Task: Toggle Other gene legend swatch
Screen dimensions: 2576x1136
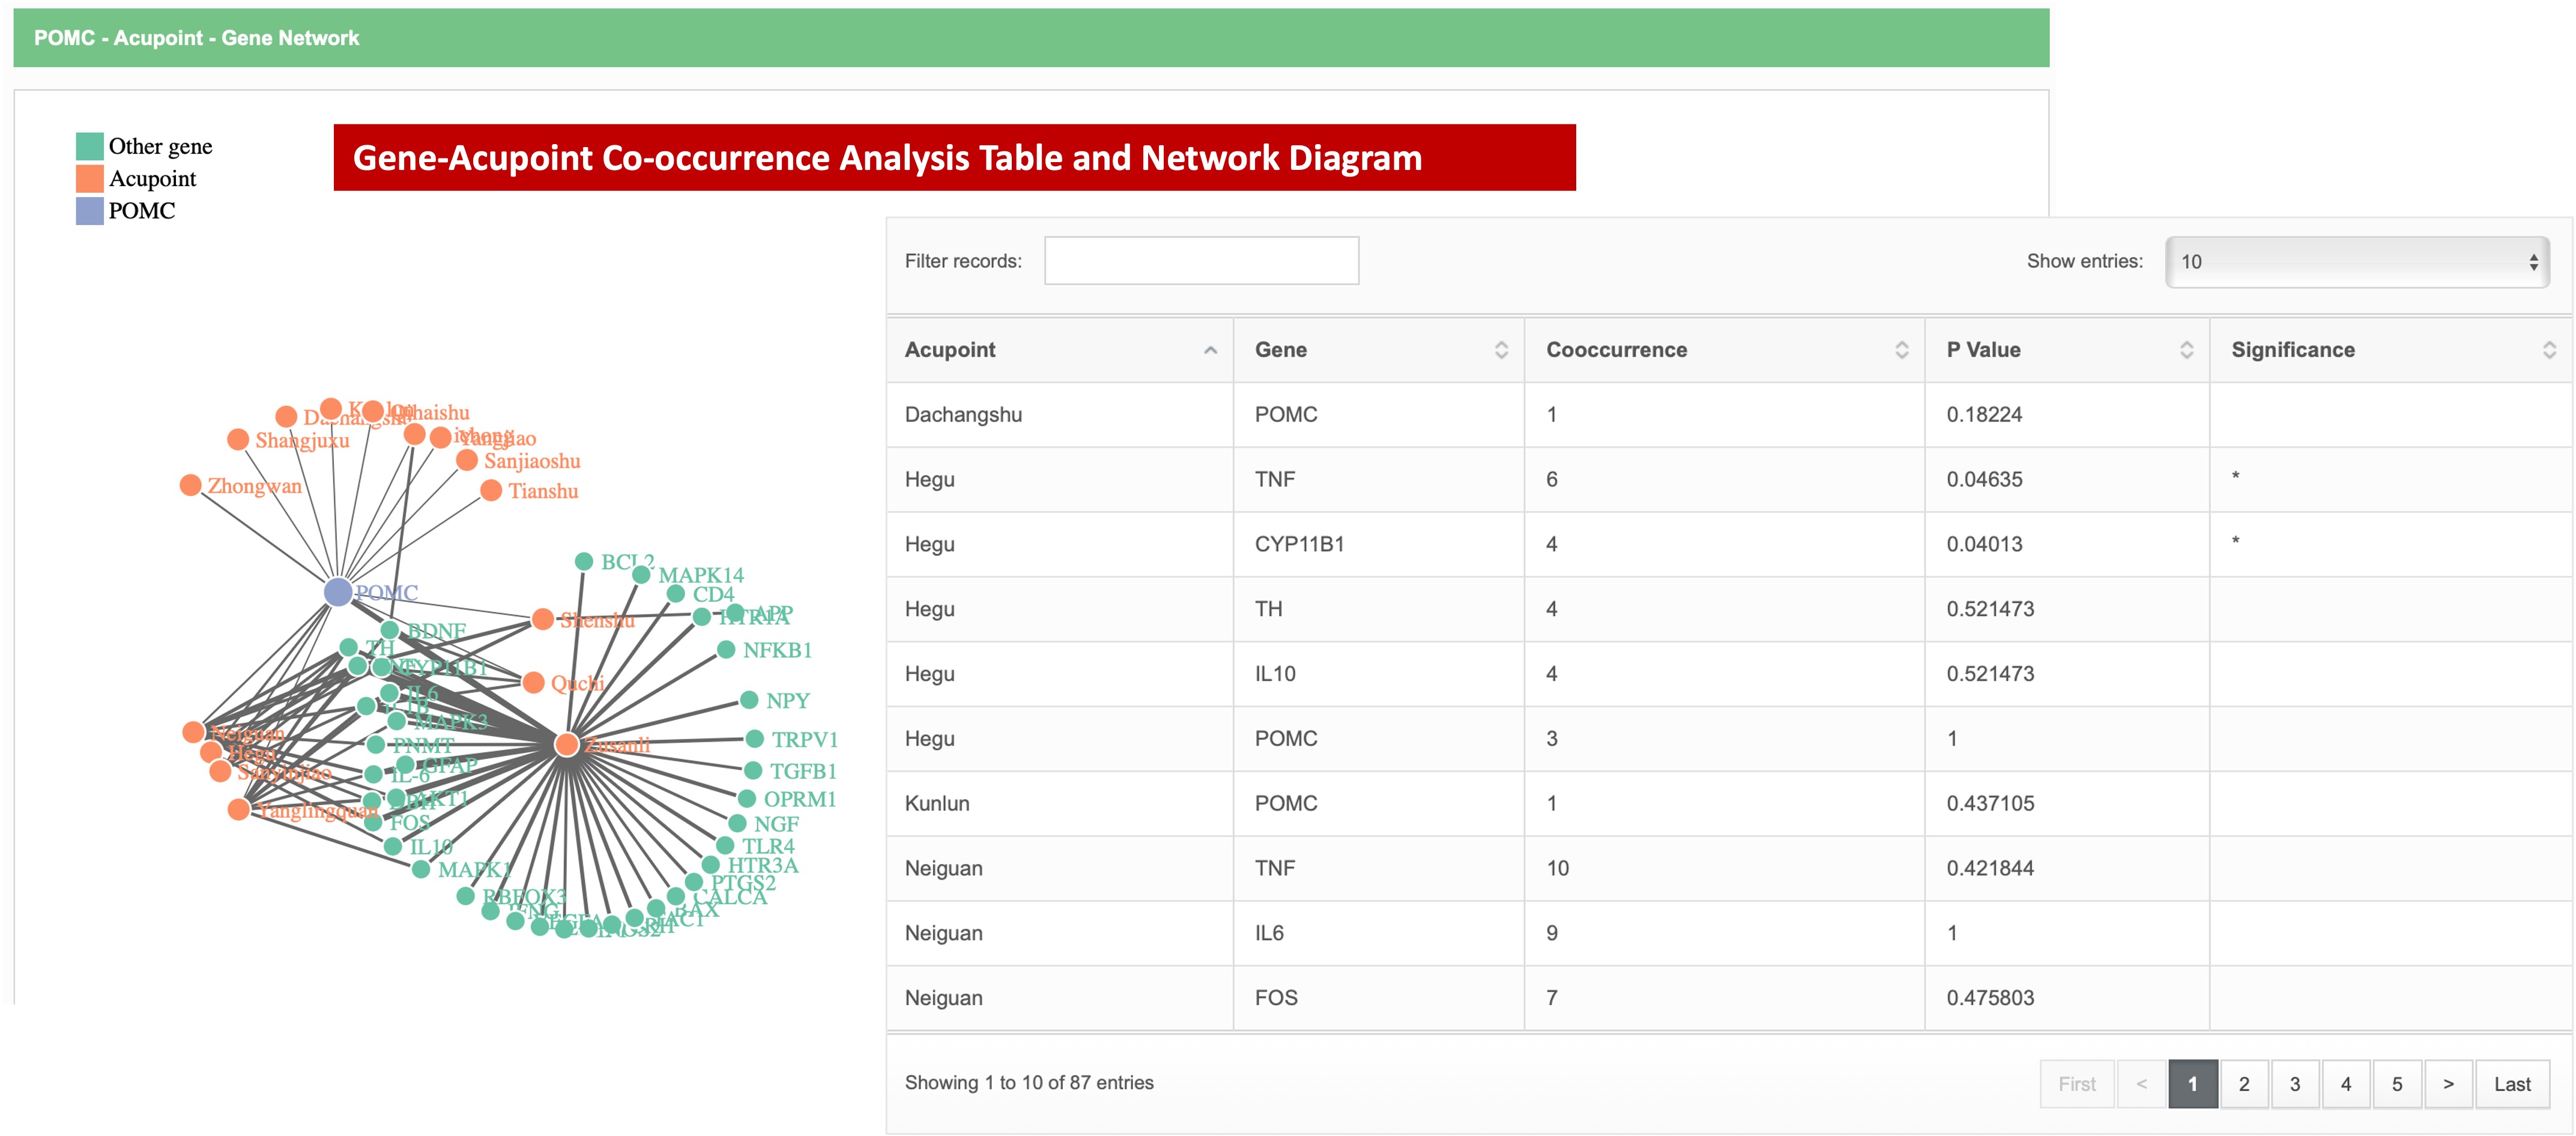Action: [x=90, y=146]
